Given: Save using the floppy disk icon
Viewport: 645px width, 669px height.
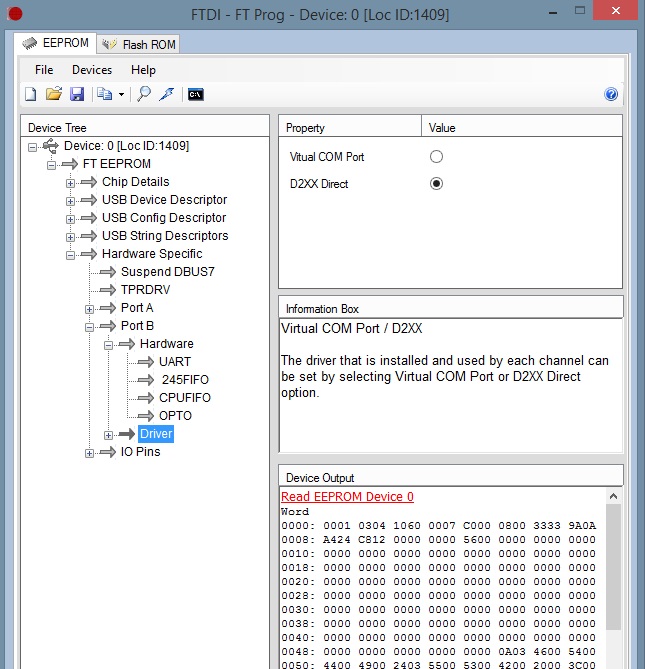Looking at the screenshot, I should [x=76, y=94].
